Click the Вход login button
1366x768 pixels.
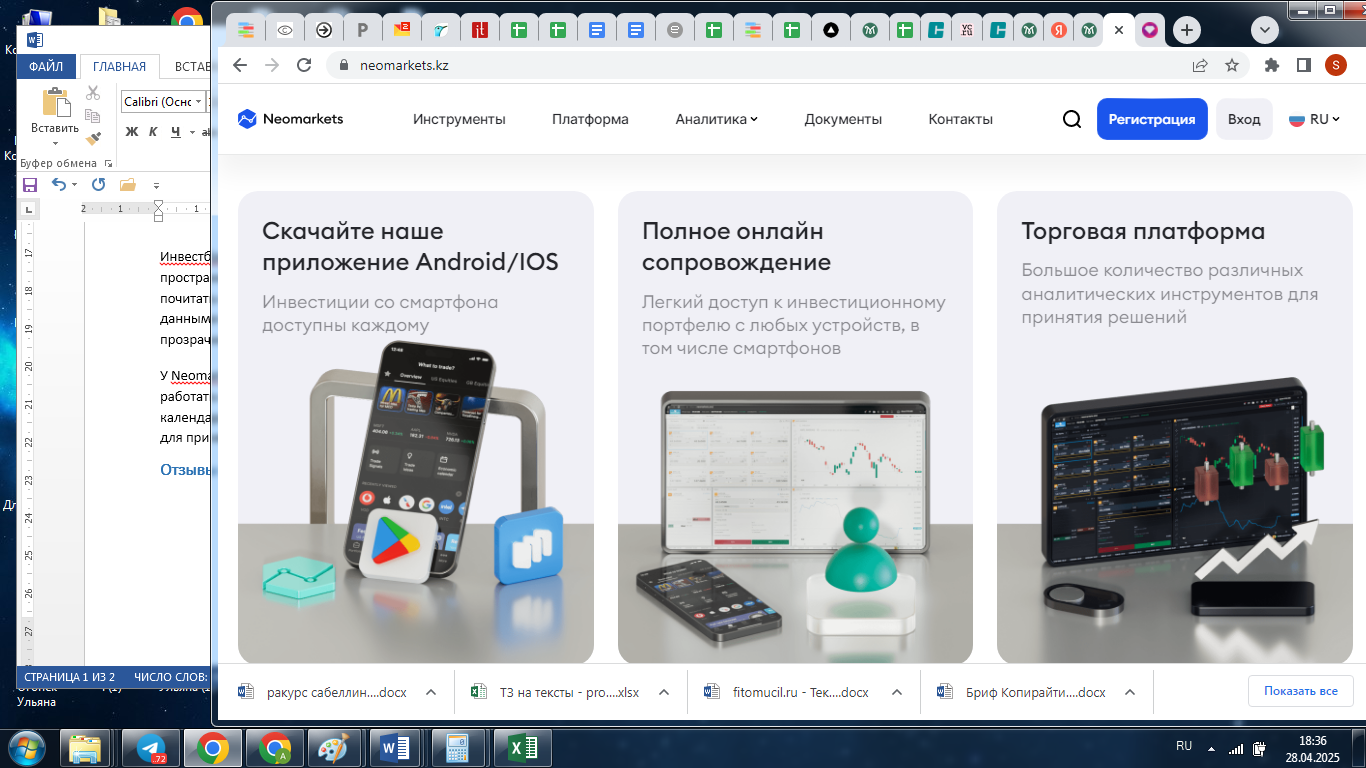pyautogui.click(x=1243, y=119)
